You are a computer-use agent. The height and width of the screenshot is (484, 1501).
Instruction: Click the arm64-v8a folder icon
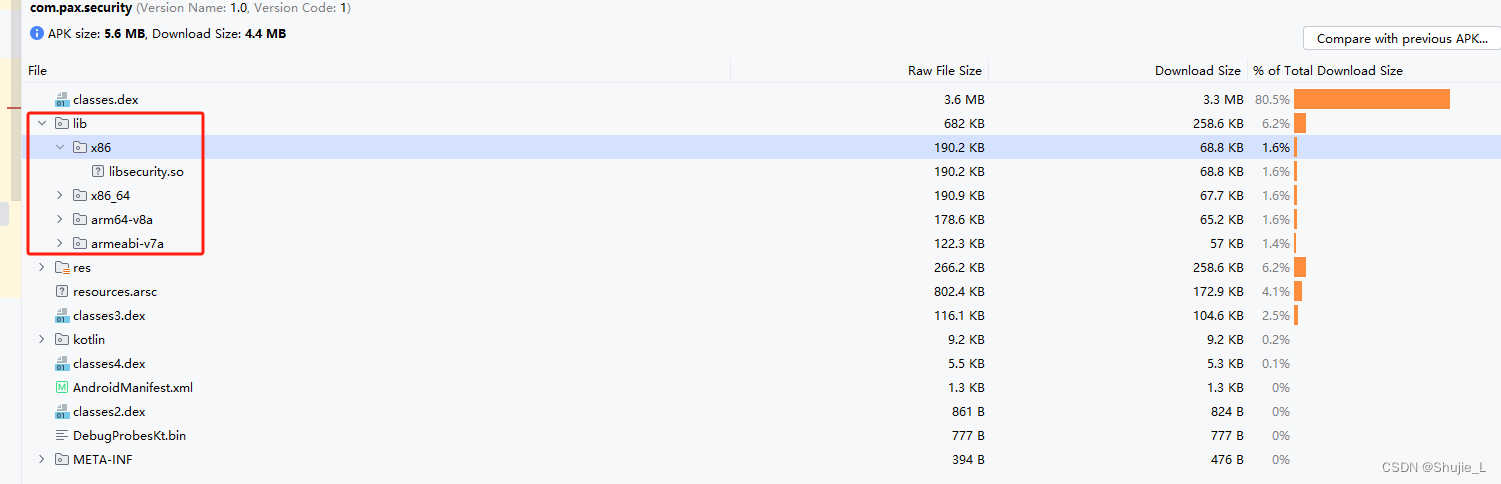click(80, 220)
